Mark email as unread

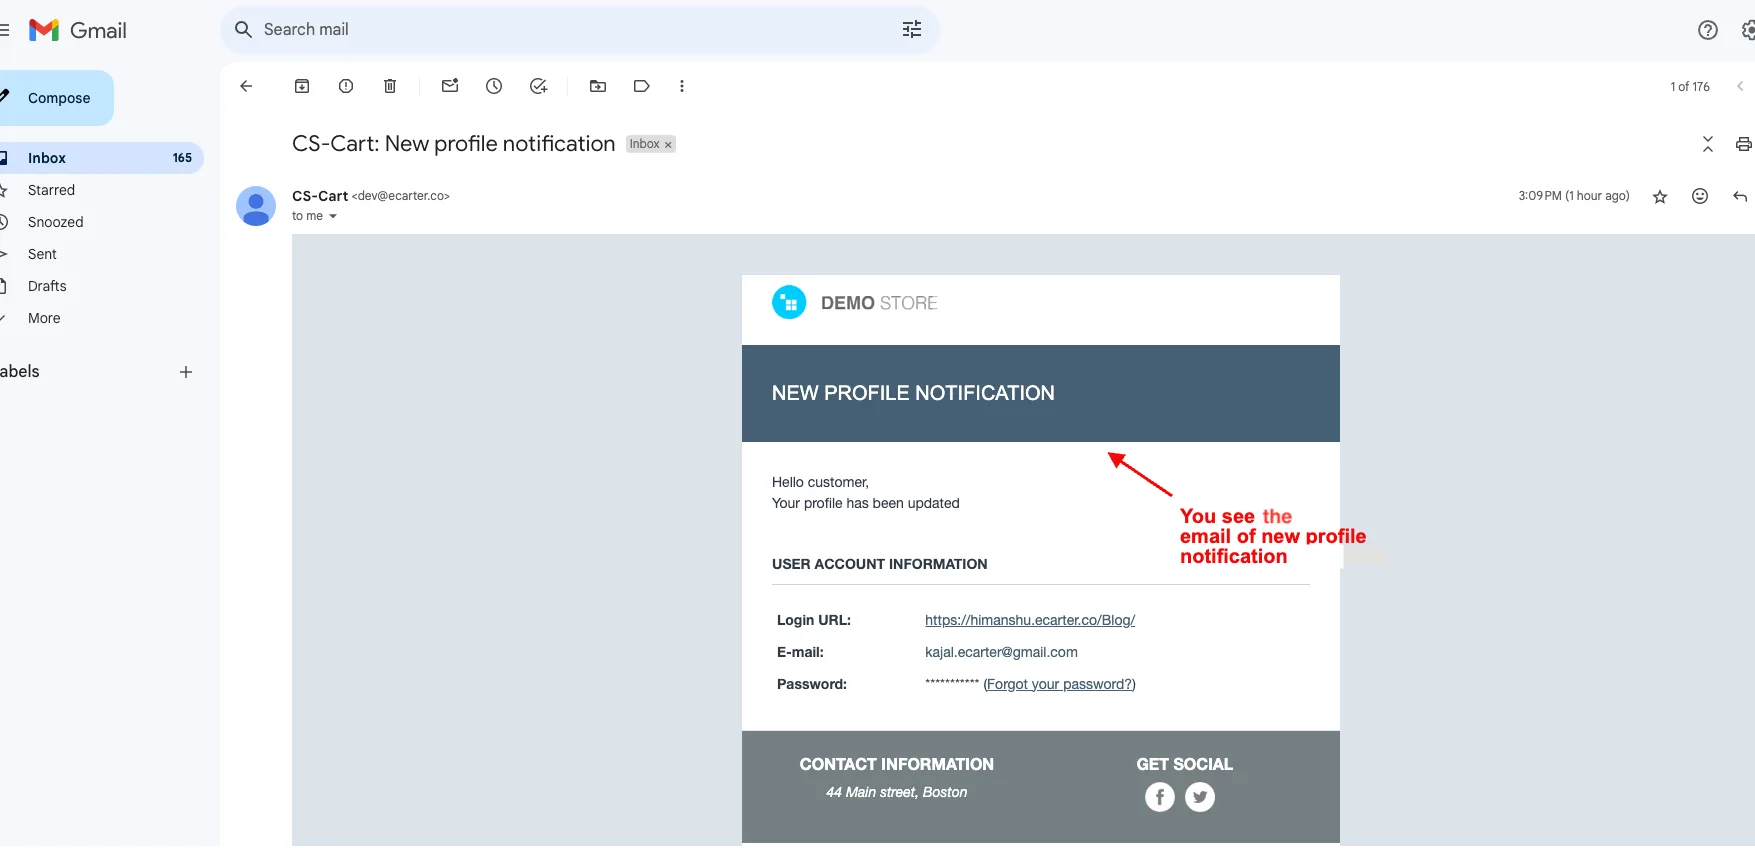(450, 86)
